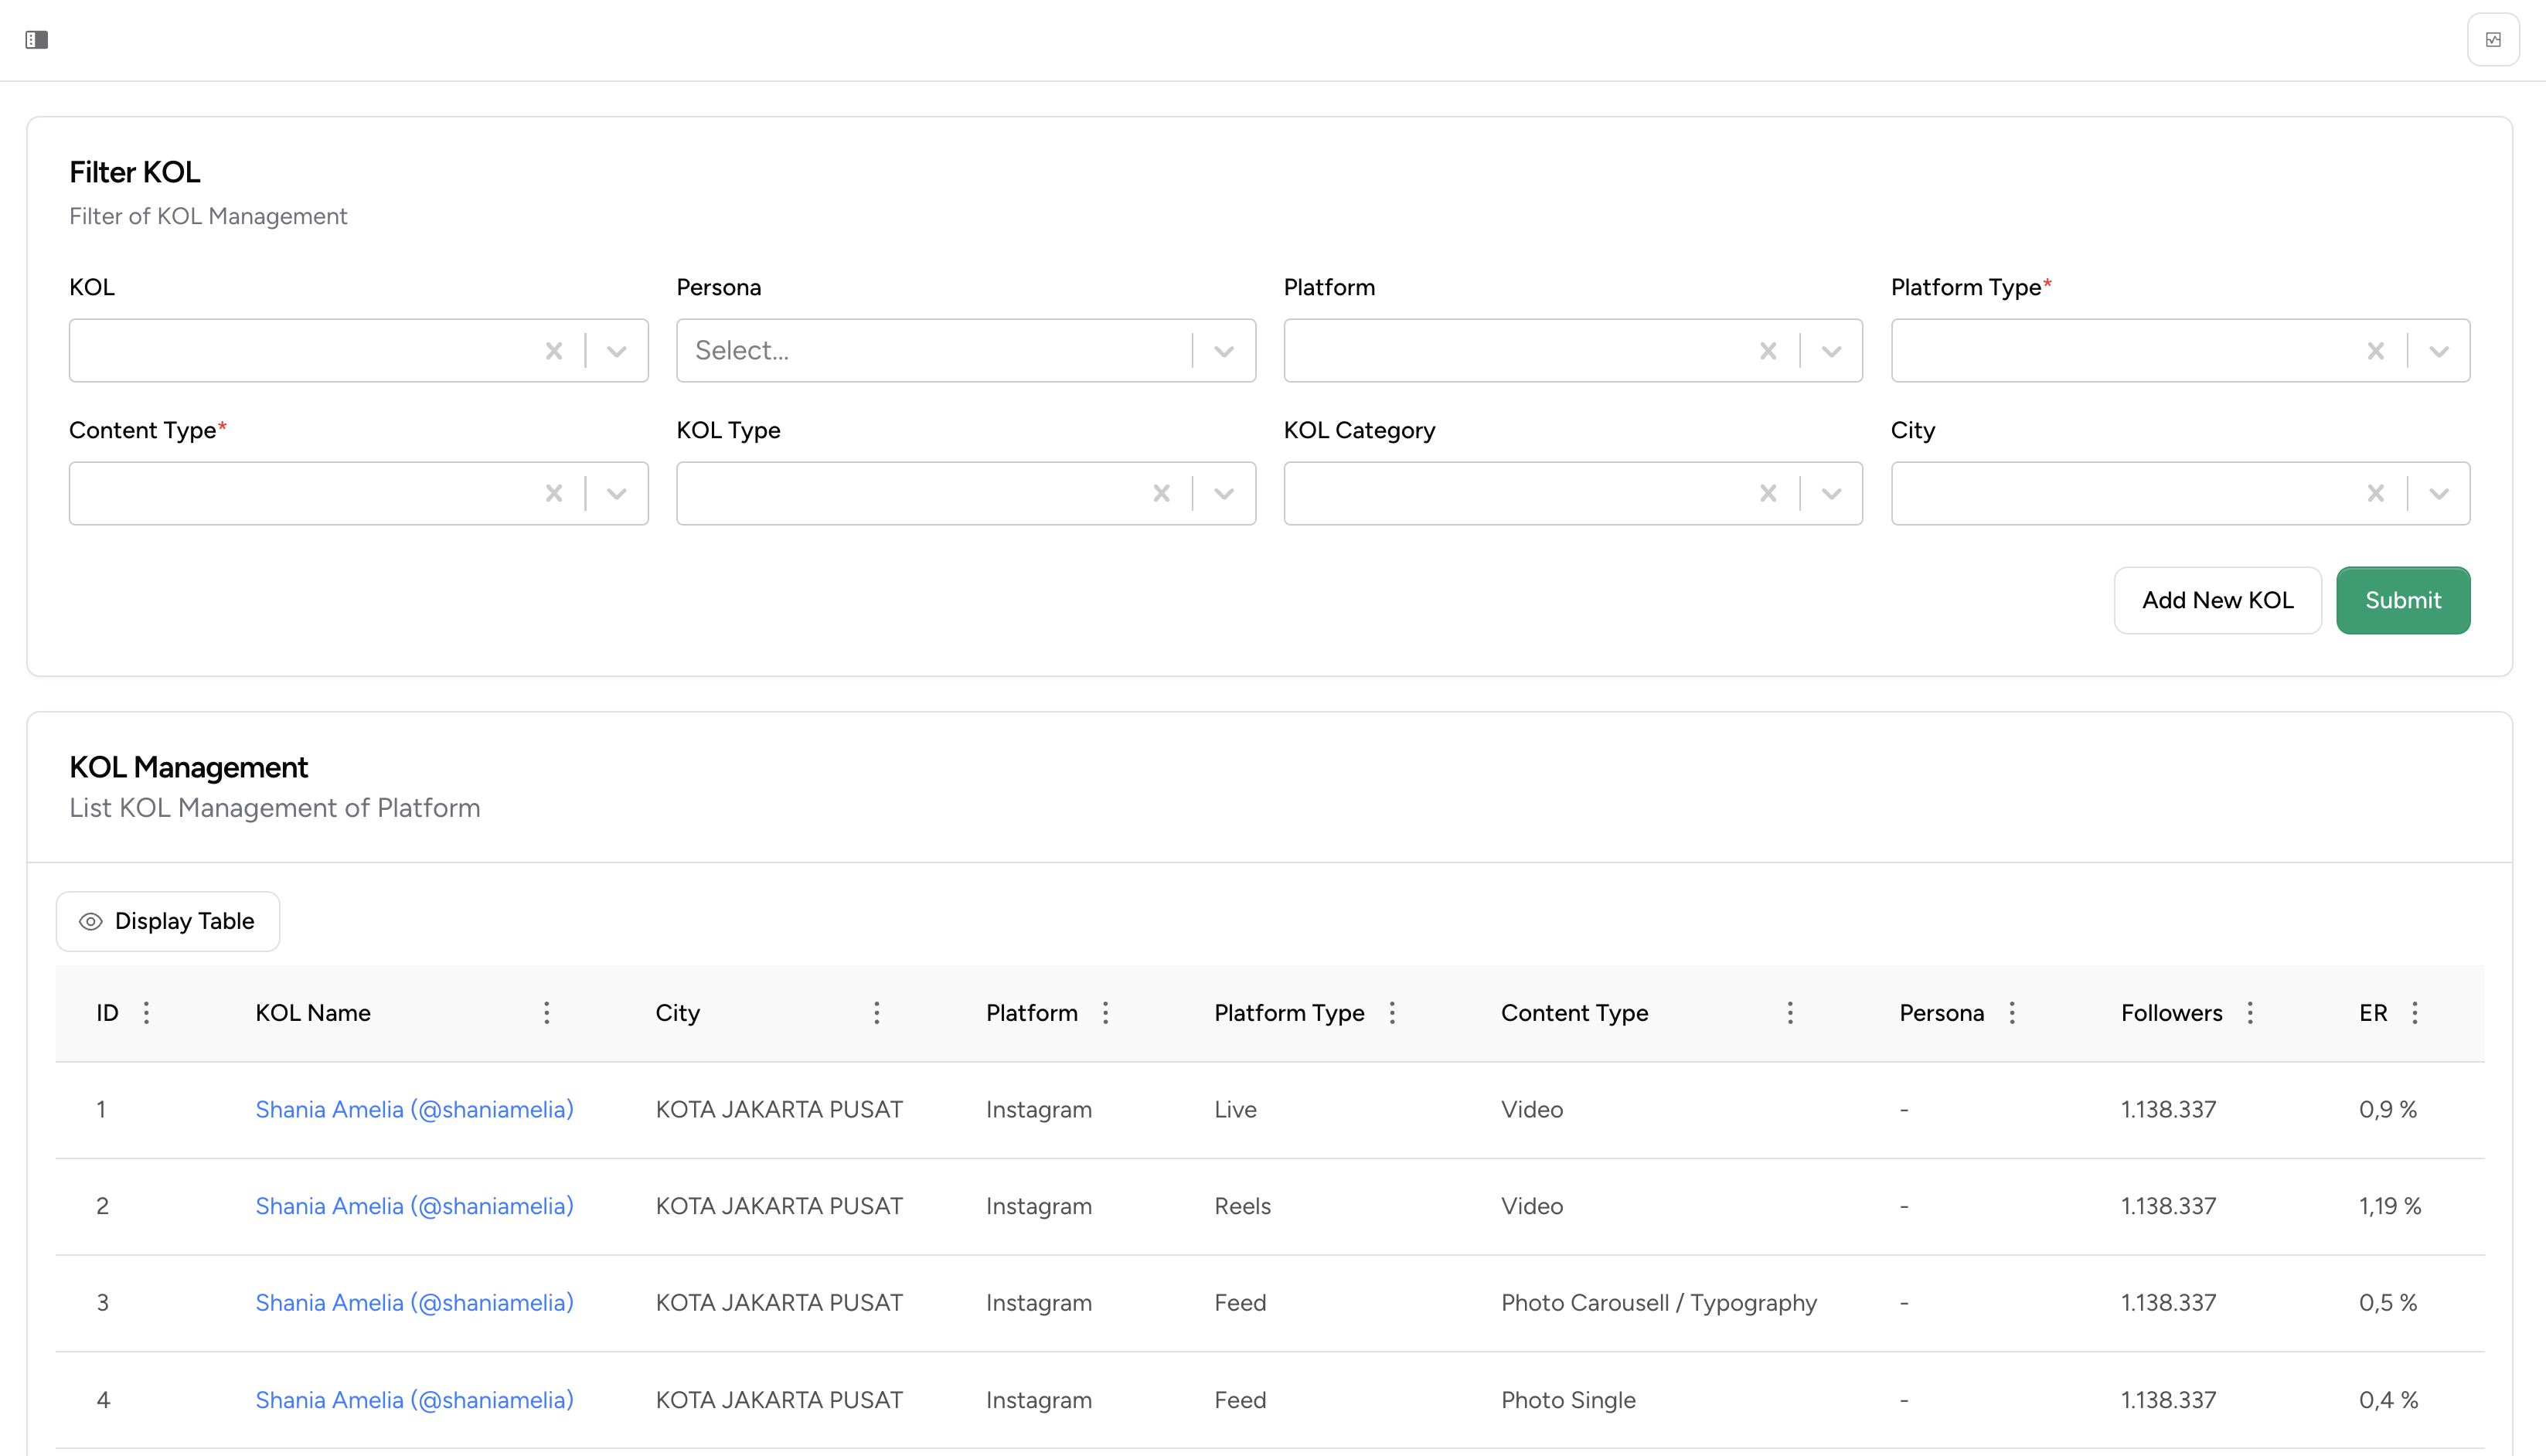Open ER column three-dot menu
2546x1456 pixels.
click(x=2415, y=1013)
